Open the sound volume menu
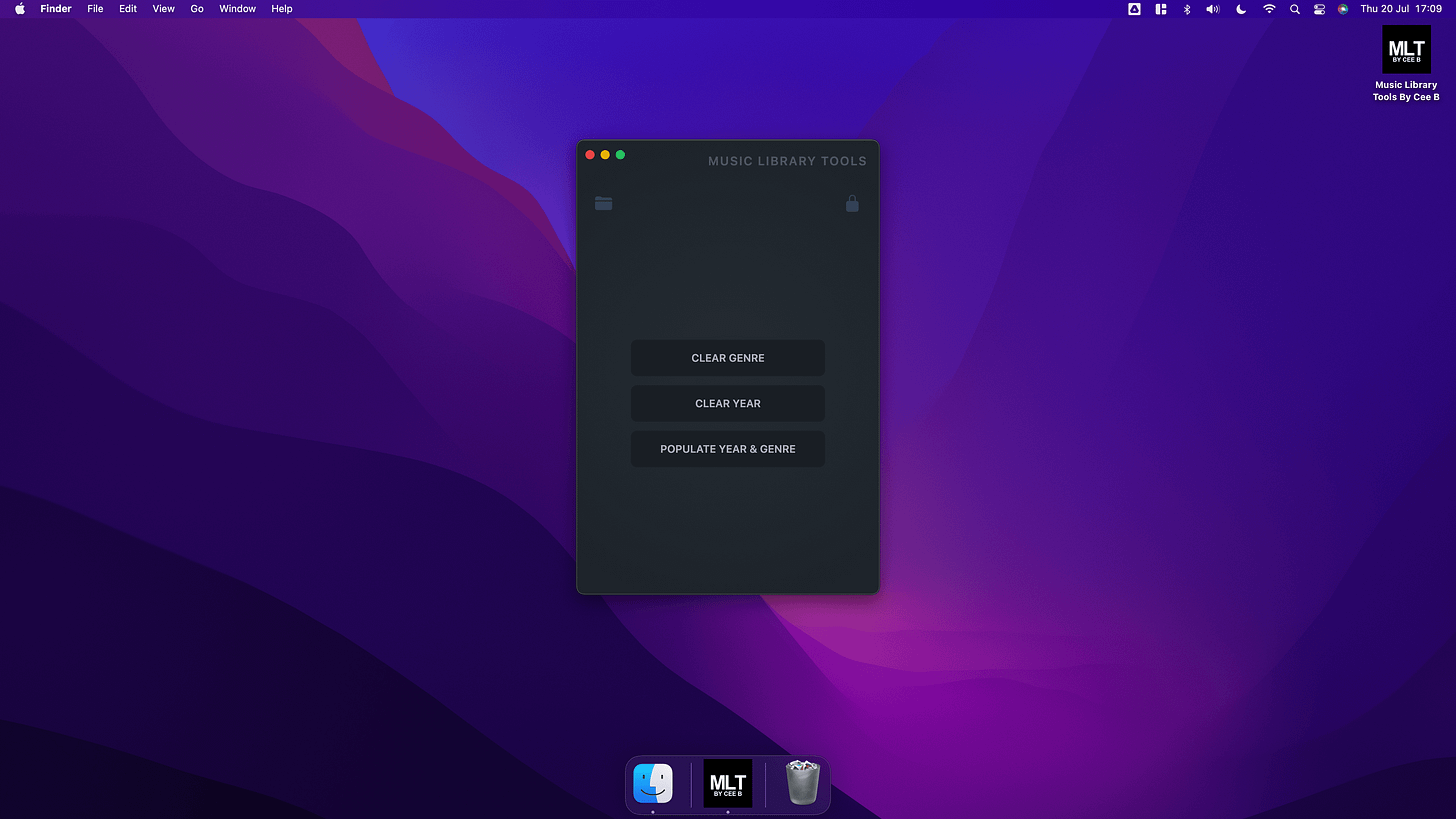This screenshot has height=819, width=1456. (x=1213, y=9)
